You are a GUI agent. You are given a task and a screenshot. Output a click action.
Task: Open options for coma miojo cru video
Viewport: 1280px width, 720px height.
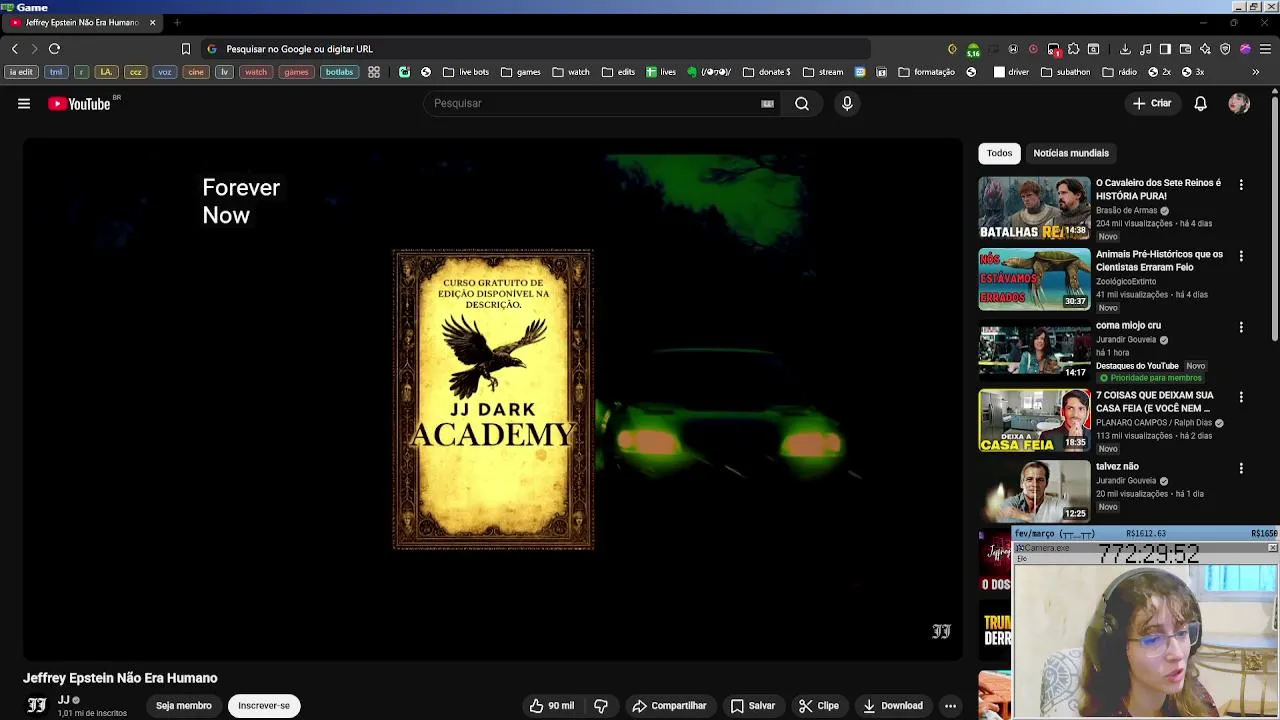click(1241, 327)
